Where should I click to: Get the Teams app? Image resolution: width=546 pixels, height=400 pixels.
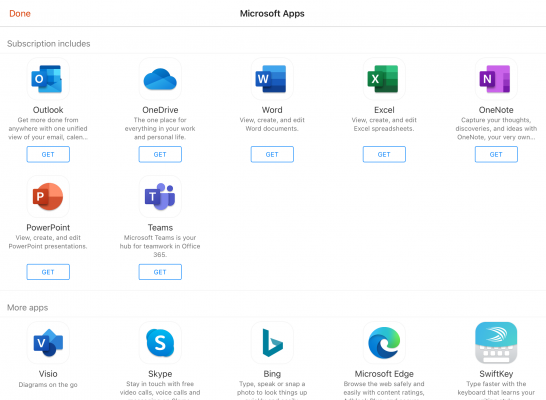[x=160, y=272]
